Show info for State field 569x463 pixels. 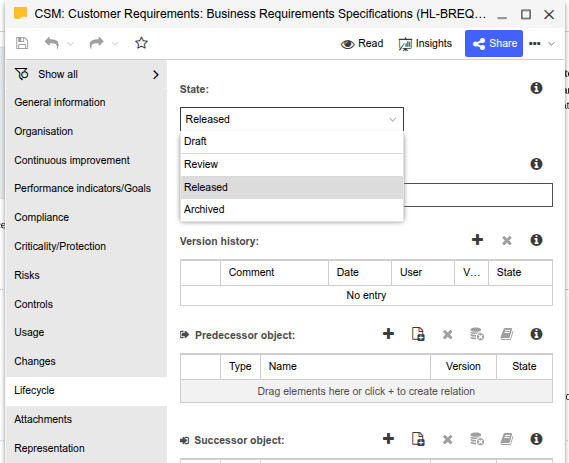pos(536,88)
